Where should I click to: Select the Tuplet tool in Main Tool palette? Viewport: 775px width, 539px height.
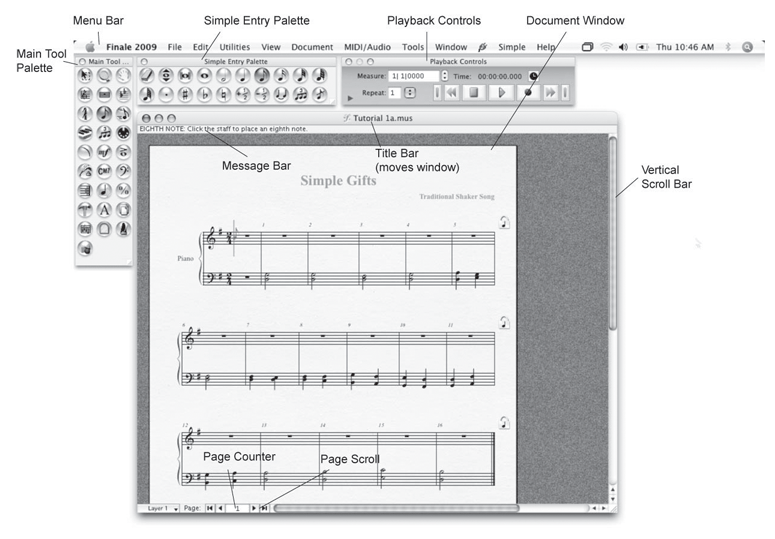pyautogui.click(x=104, y=133)
